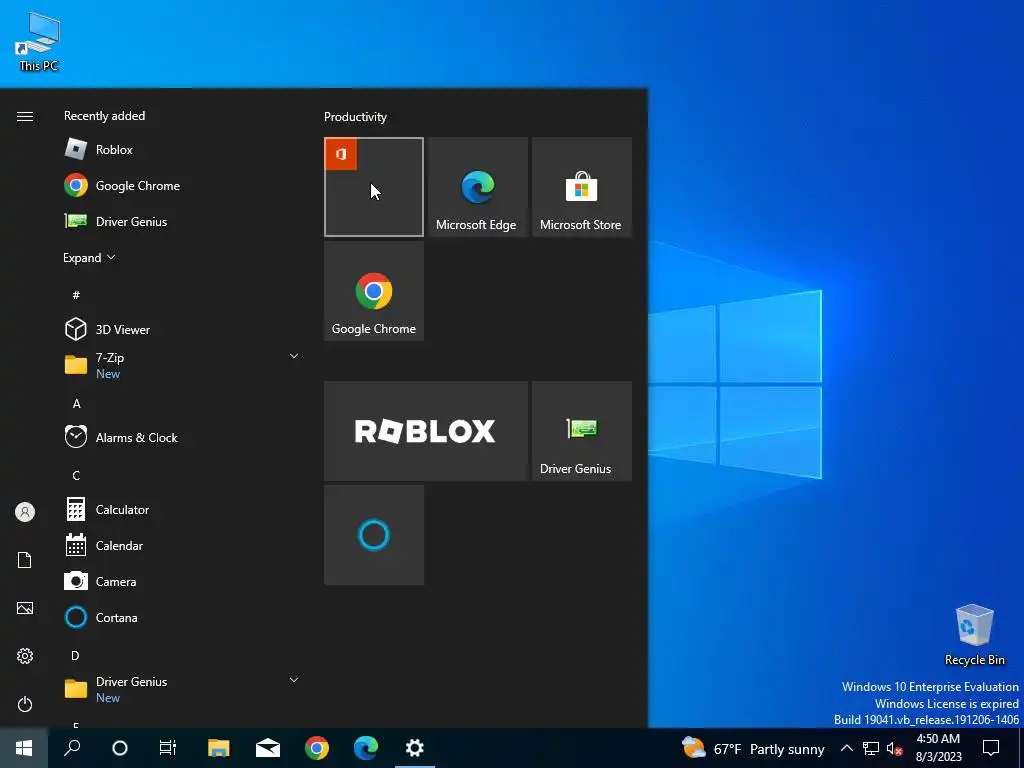This screenshot has width=1024, height=768.
Task: Open the network status icon
Action: (871, 748)
